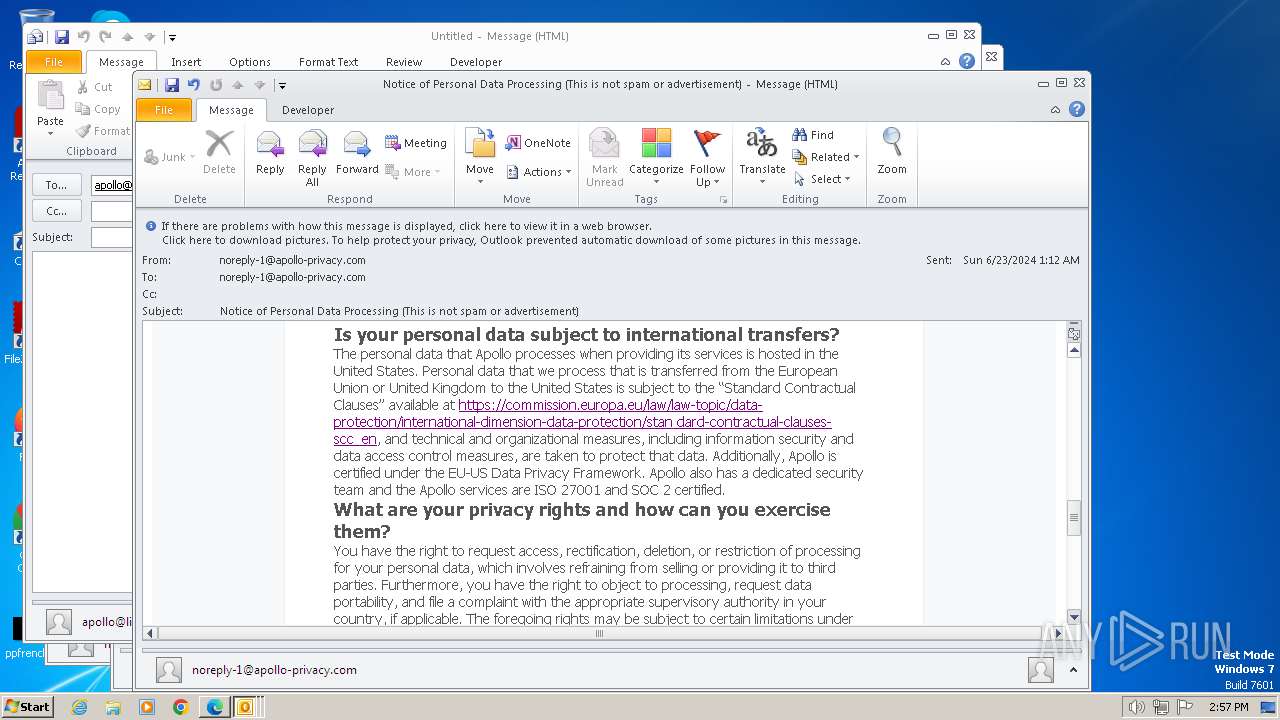Click the Zoom magnifier icon

892,154
